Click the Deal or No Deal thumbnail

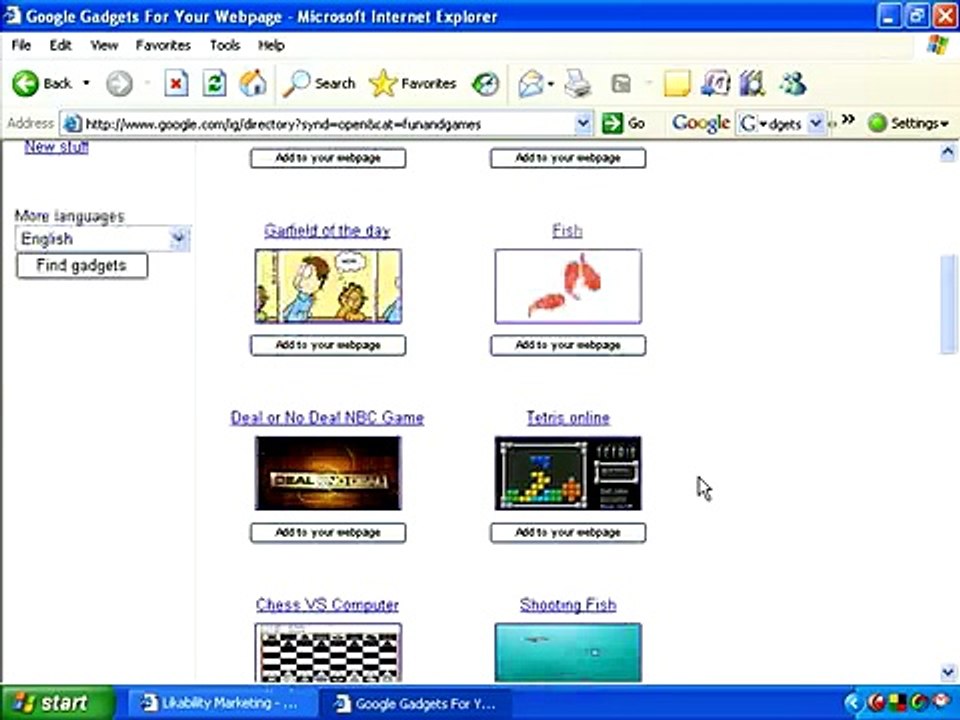click(x=328, y=473)
